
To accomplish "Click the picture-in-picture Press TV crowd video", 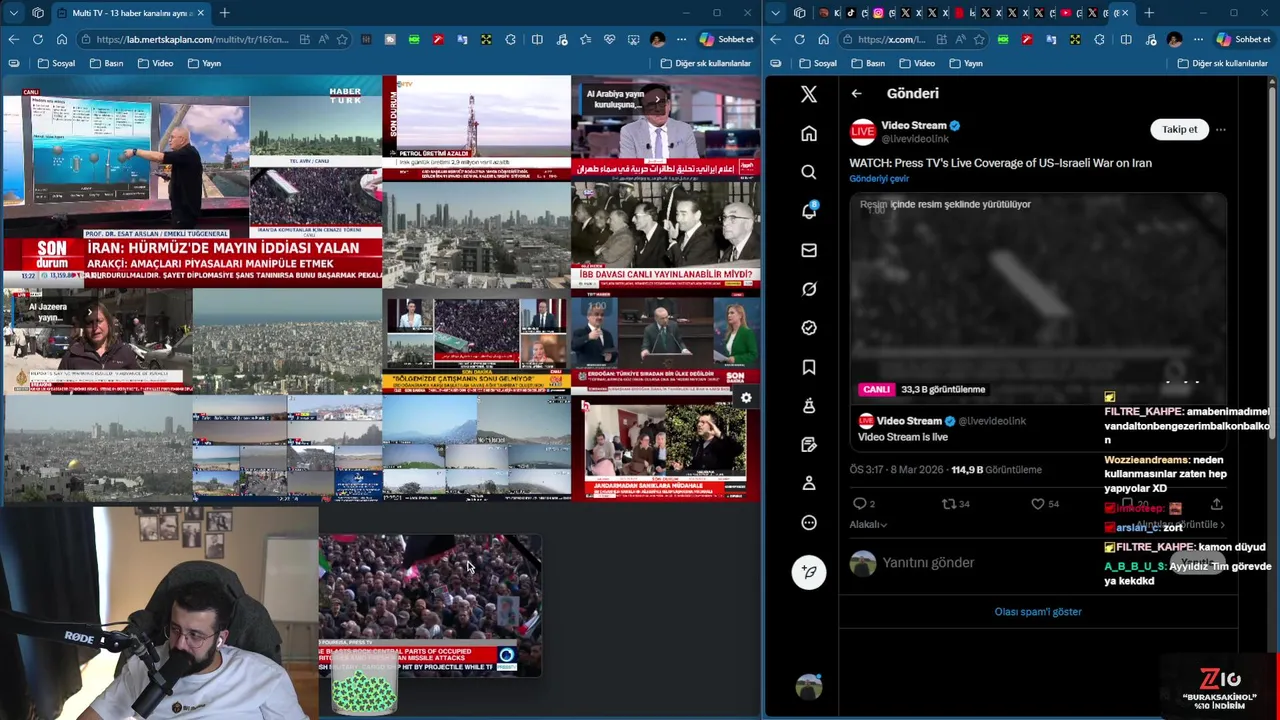I will (x=430, y=606).
